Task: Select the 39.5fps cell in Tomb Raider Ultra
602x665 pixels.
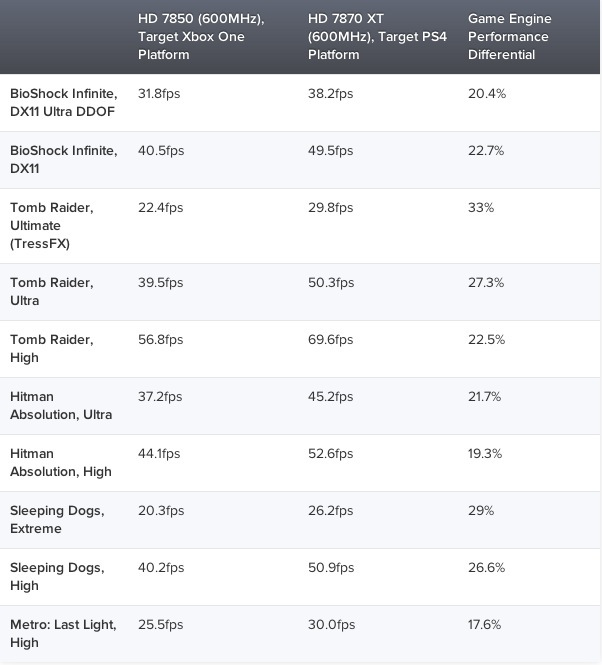Action: (161, 282)
